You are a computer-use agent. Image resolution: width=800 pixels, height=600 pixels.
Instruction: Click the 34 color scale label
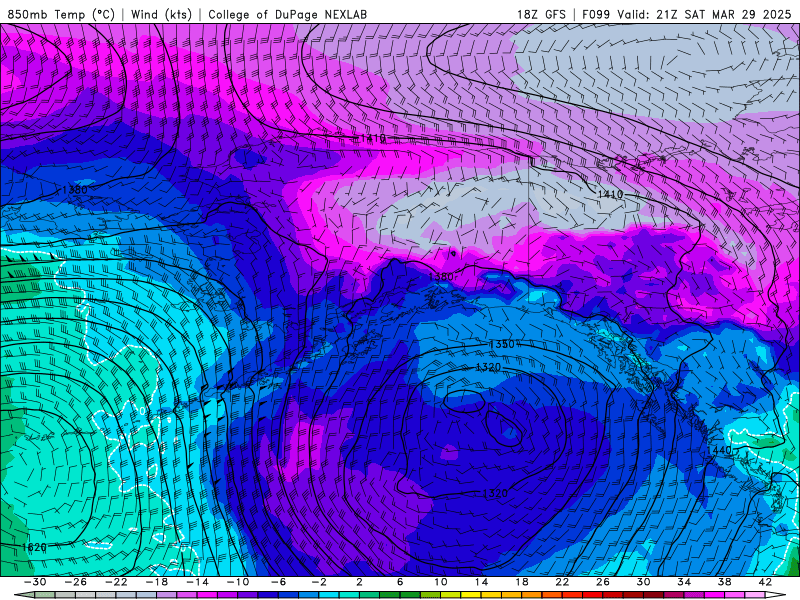(684, 582)
